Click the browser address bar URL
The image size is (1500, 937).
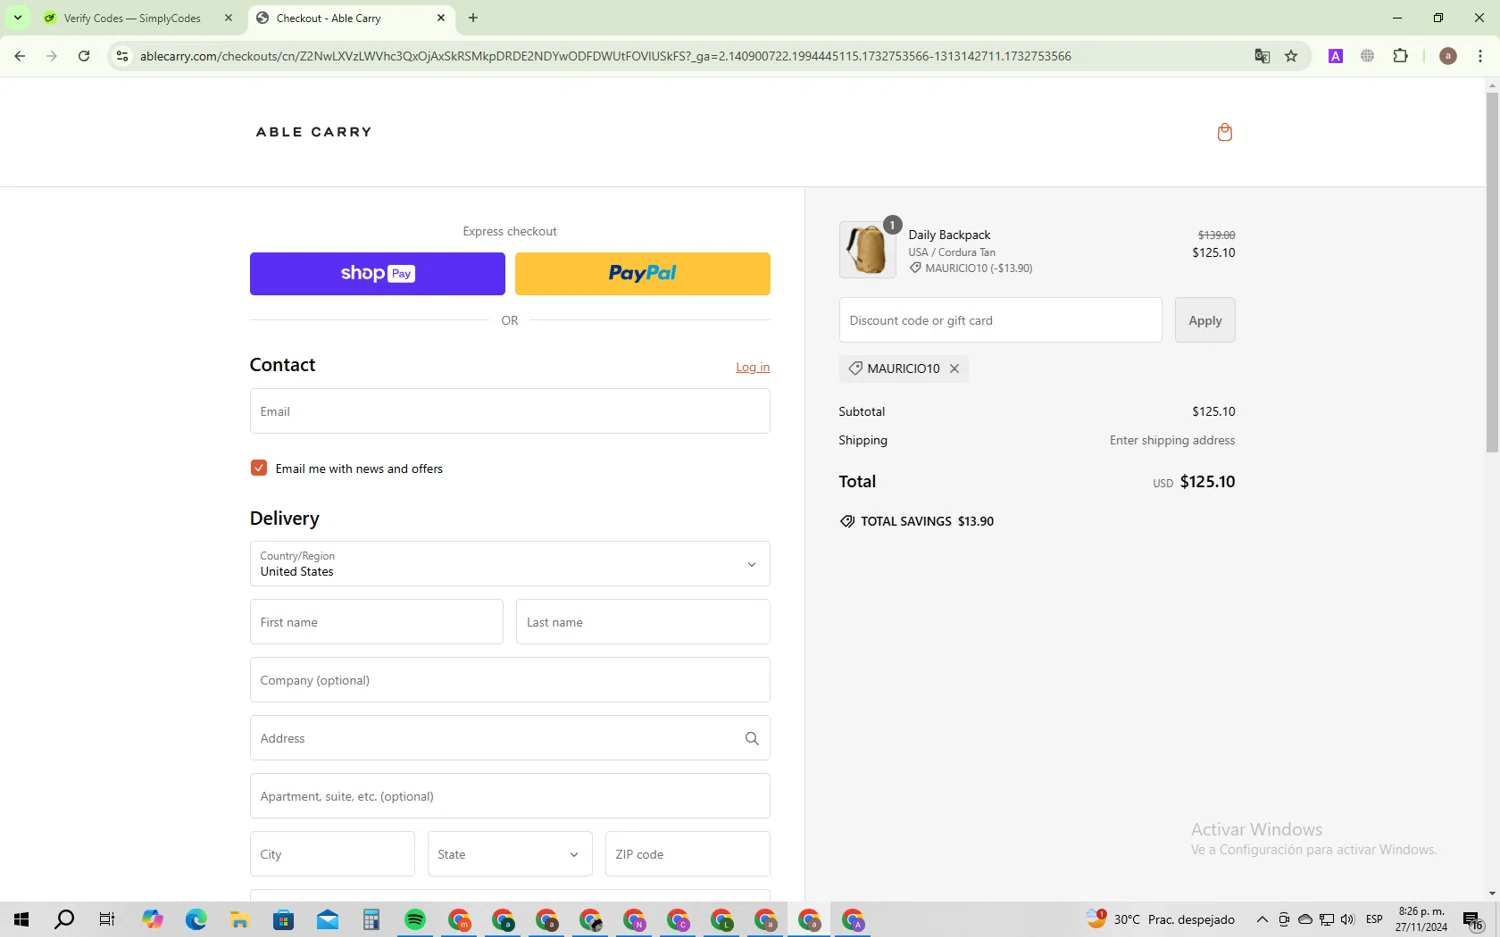pos(605,56)
